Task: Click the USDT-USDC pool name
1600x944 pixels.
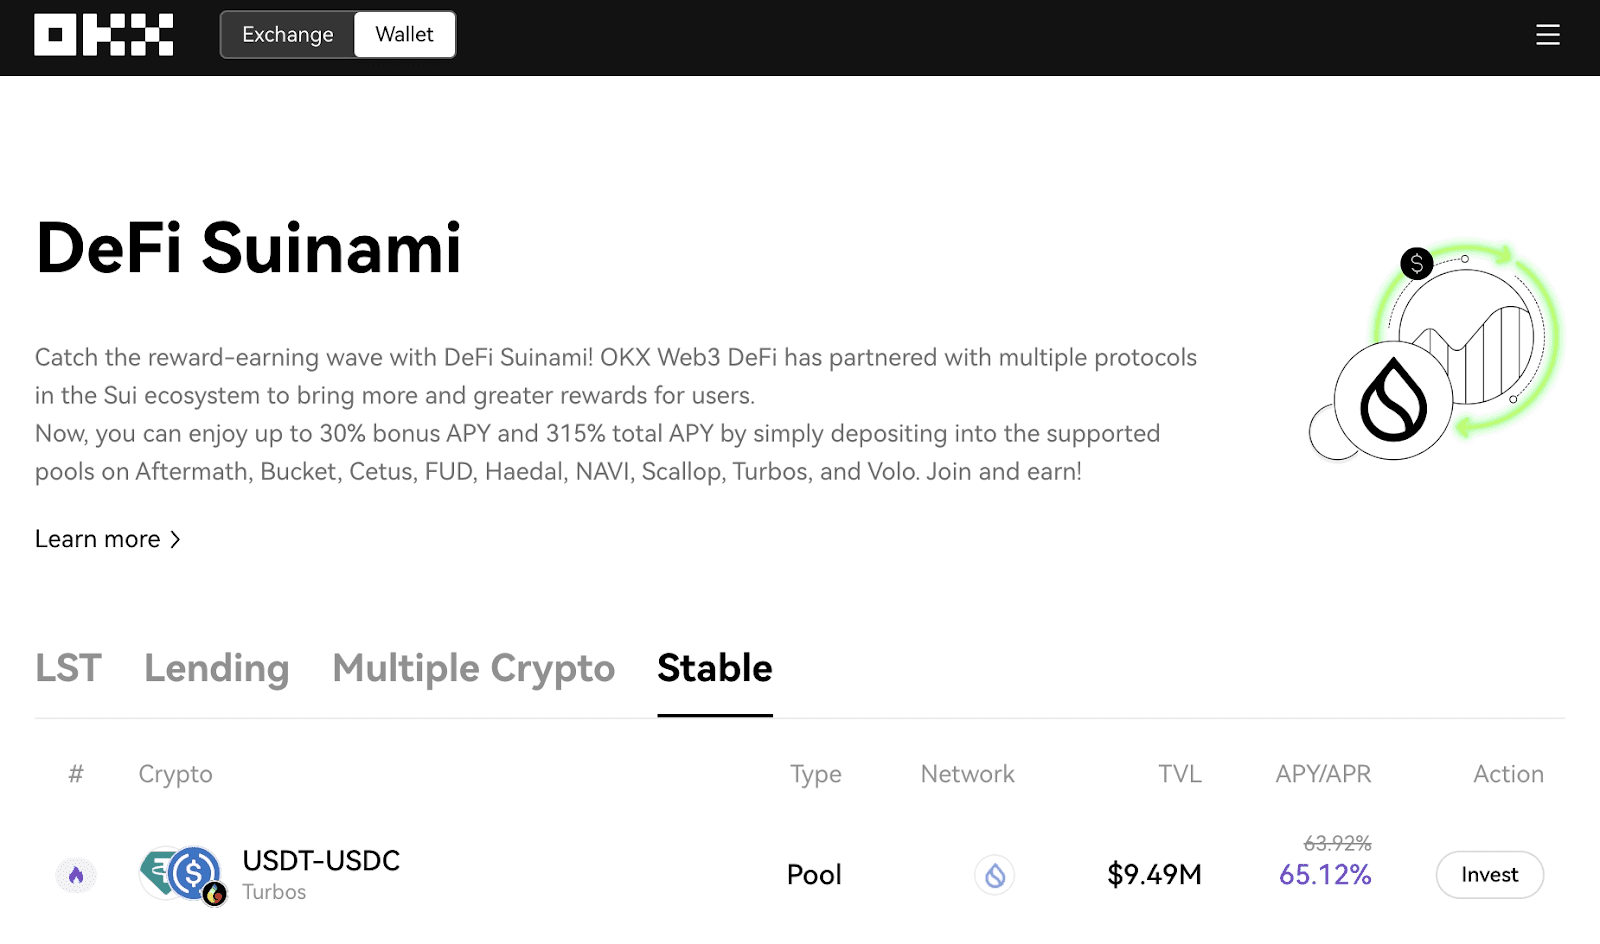Action: (321, 860)
